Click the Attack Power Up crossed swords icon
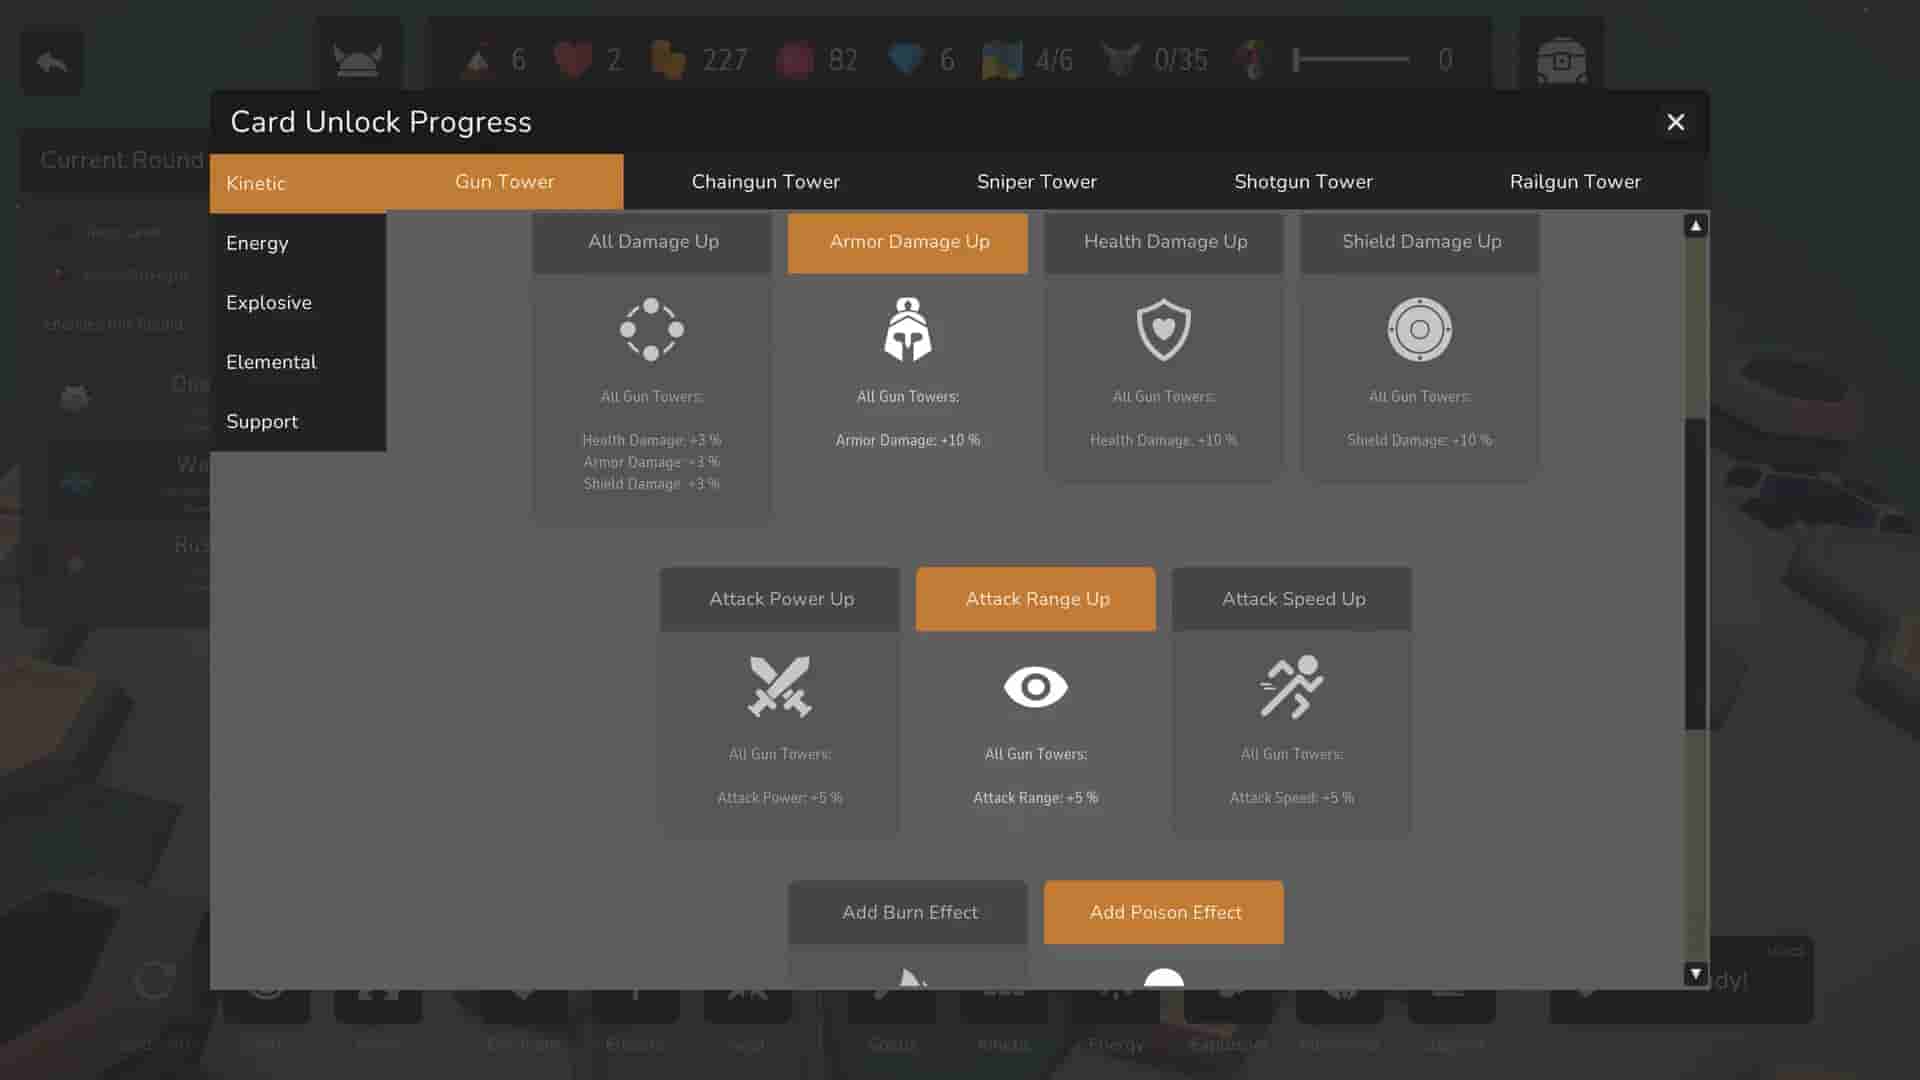 [779, 687]
